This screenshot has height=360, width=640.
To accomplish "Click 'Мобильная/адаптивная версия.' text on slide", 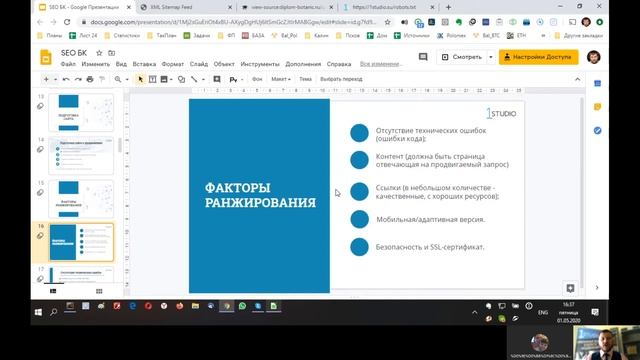I will point(430,220).
